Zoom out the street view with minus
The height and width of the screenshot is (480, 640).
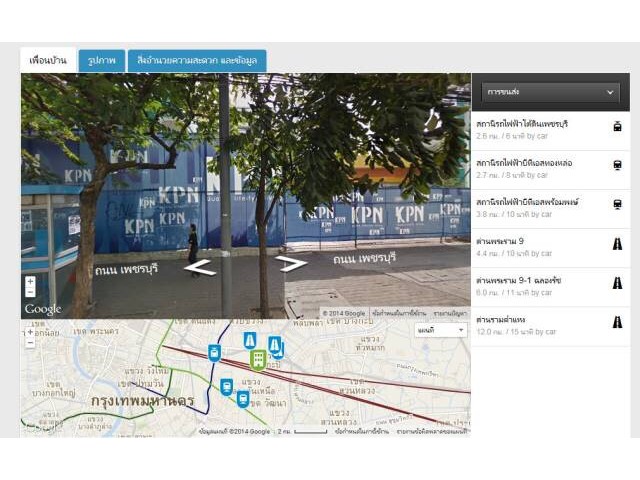(x=30, y=293)
